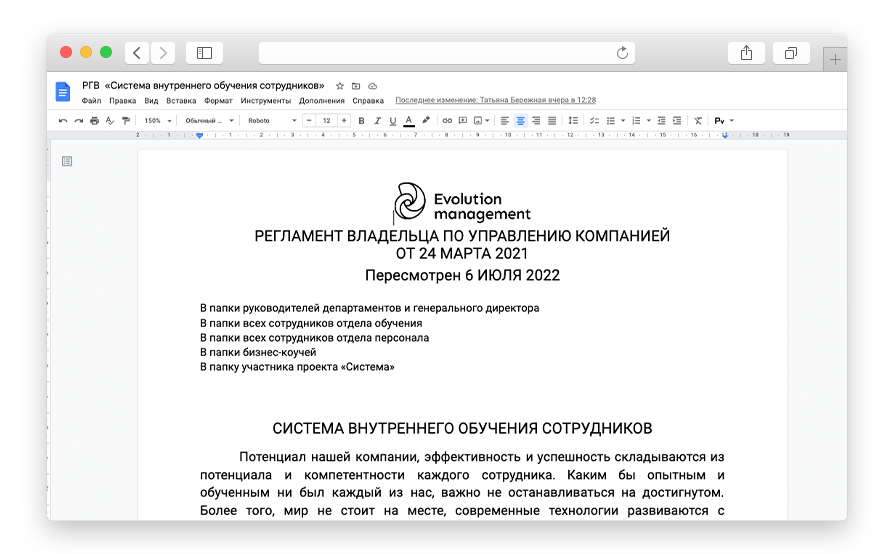The height and width of the screenshot is (554, 894).
Task: Clear text formatting
Action: 698,121
